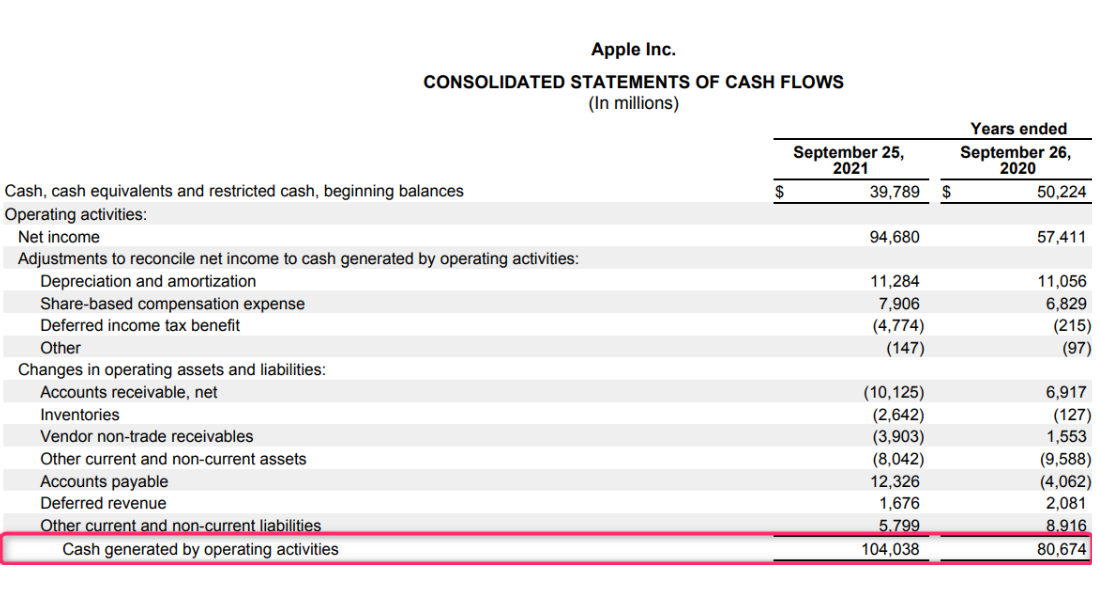The image size is (1097, 596).
Task: Select the "Deferred income tax benefit" label
Action: point(140,325)
